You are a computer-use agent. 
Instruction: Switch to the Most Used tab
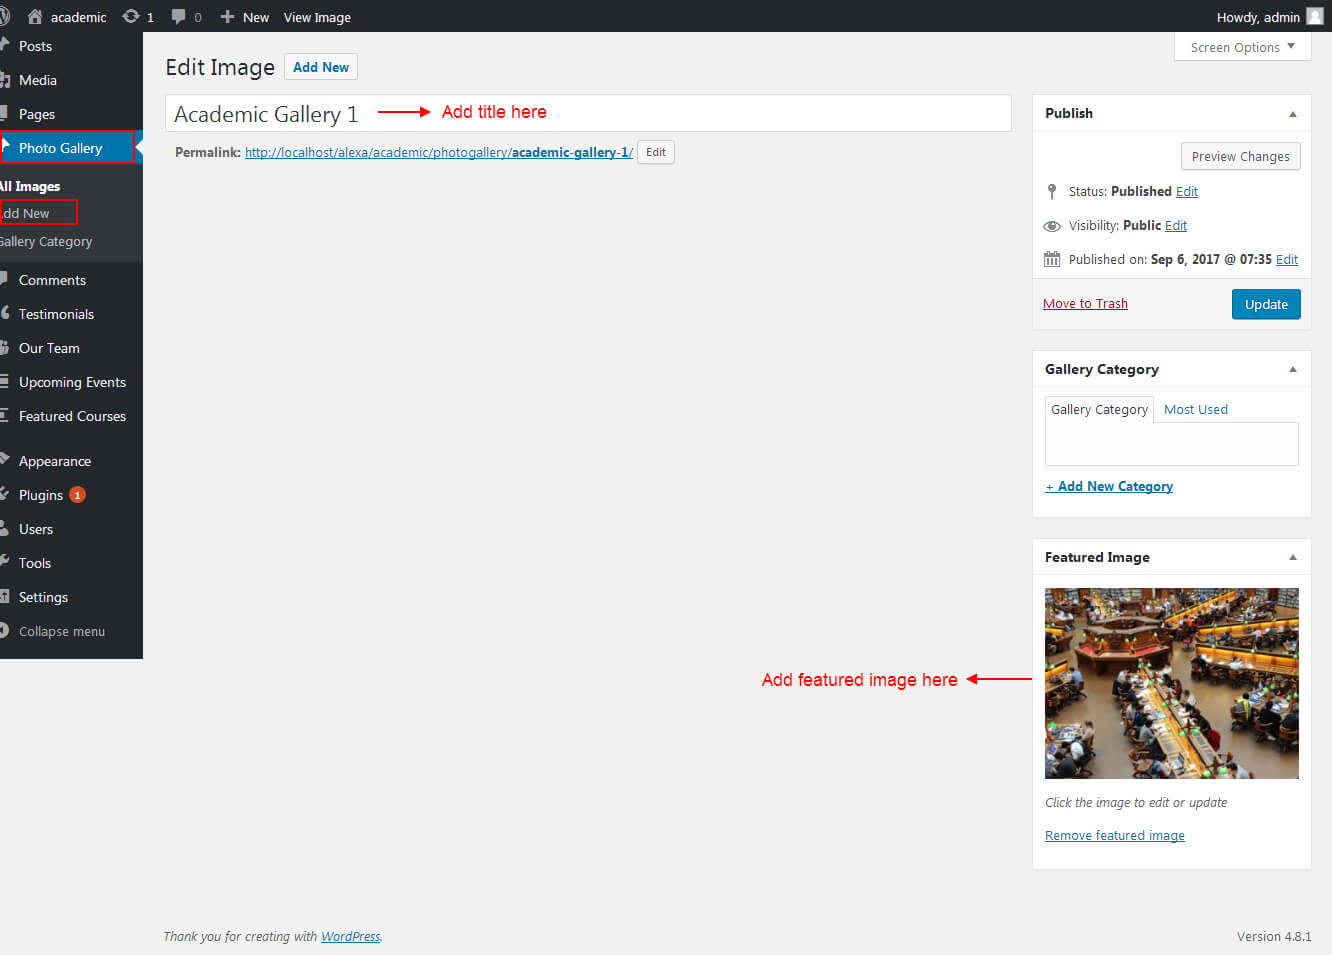point(1195,409)
